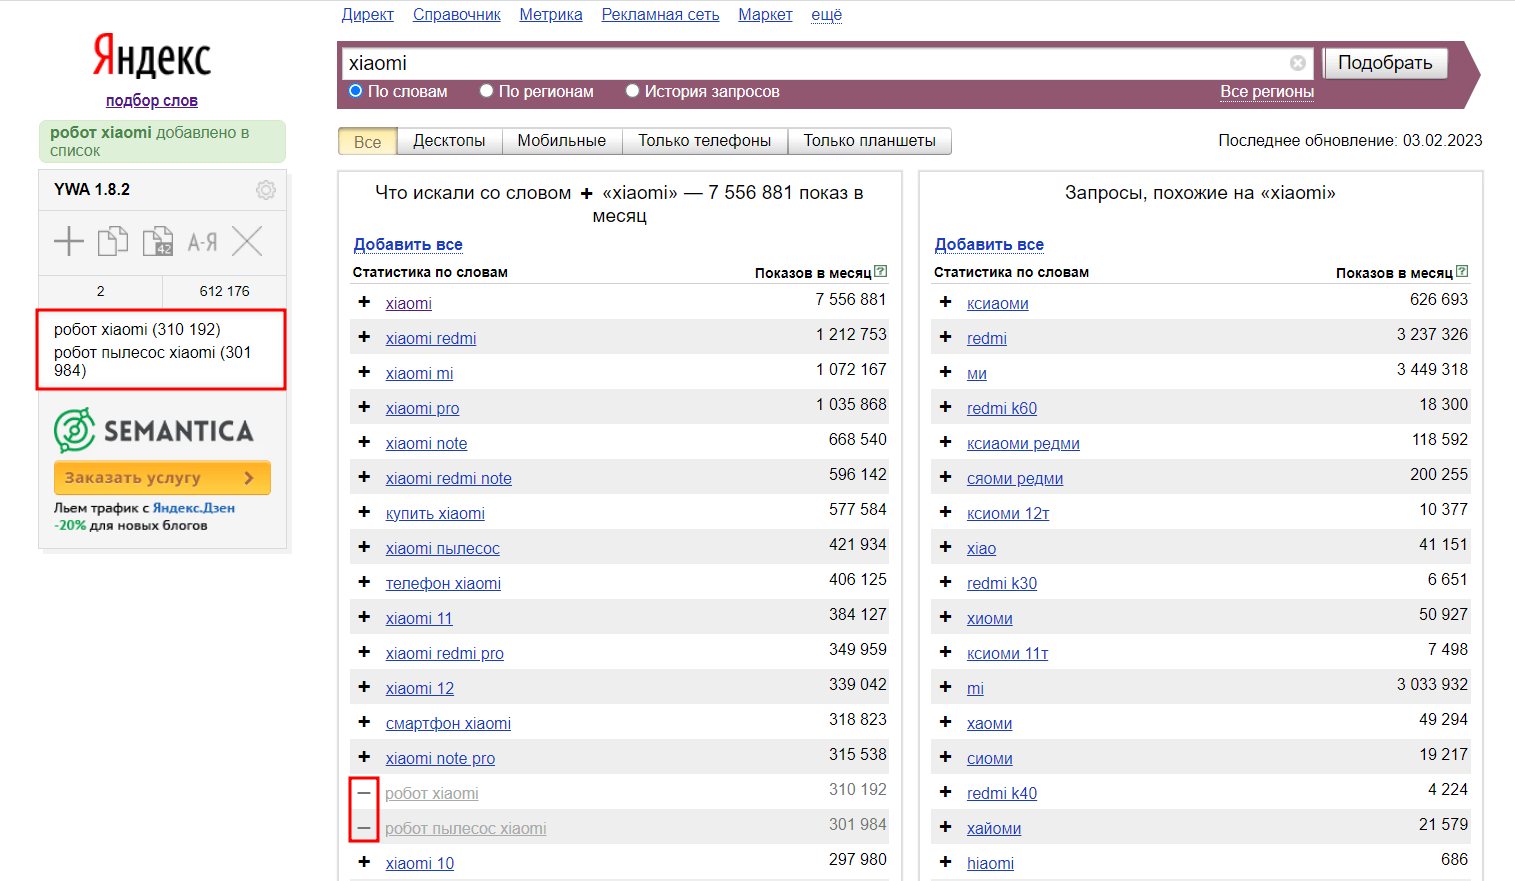Screen dimensions: 1515x881
Task: Clear the YWA list with the X icon
Action: [247, 241]
